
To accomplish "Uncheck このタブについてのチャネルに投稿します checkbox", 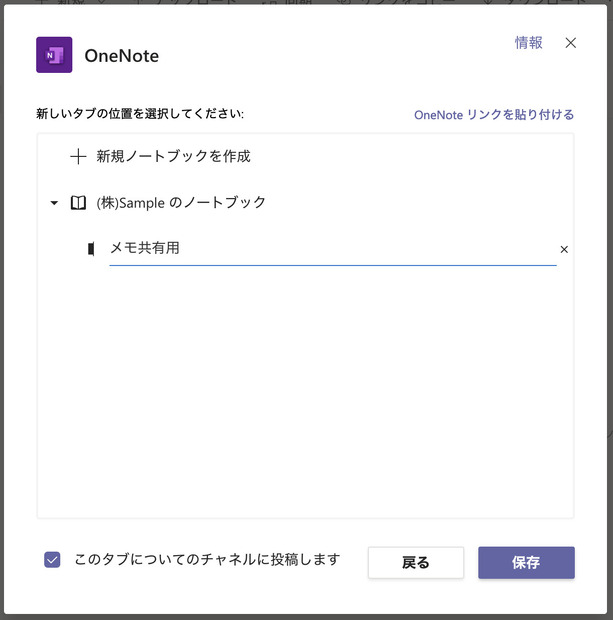I will [x=52, y=560].
